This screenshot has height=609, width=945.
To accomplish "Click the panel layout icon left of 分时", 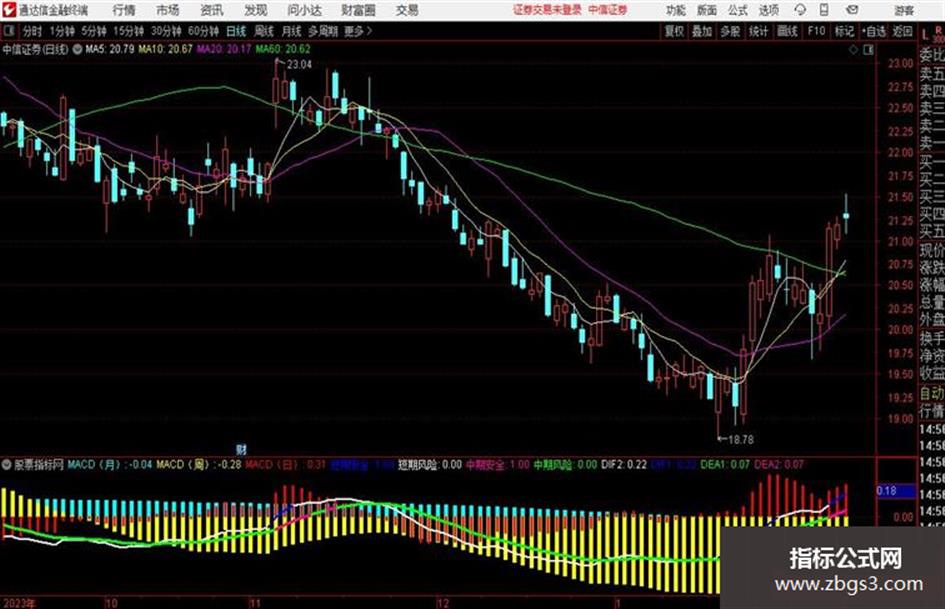I will click(x=9, y=31).
